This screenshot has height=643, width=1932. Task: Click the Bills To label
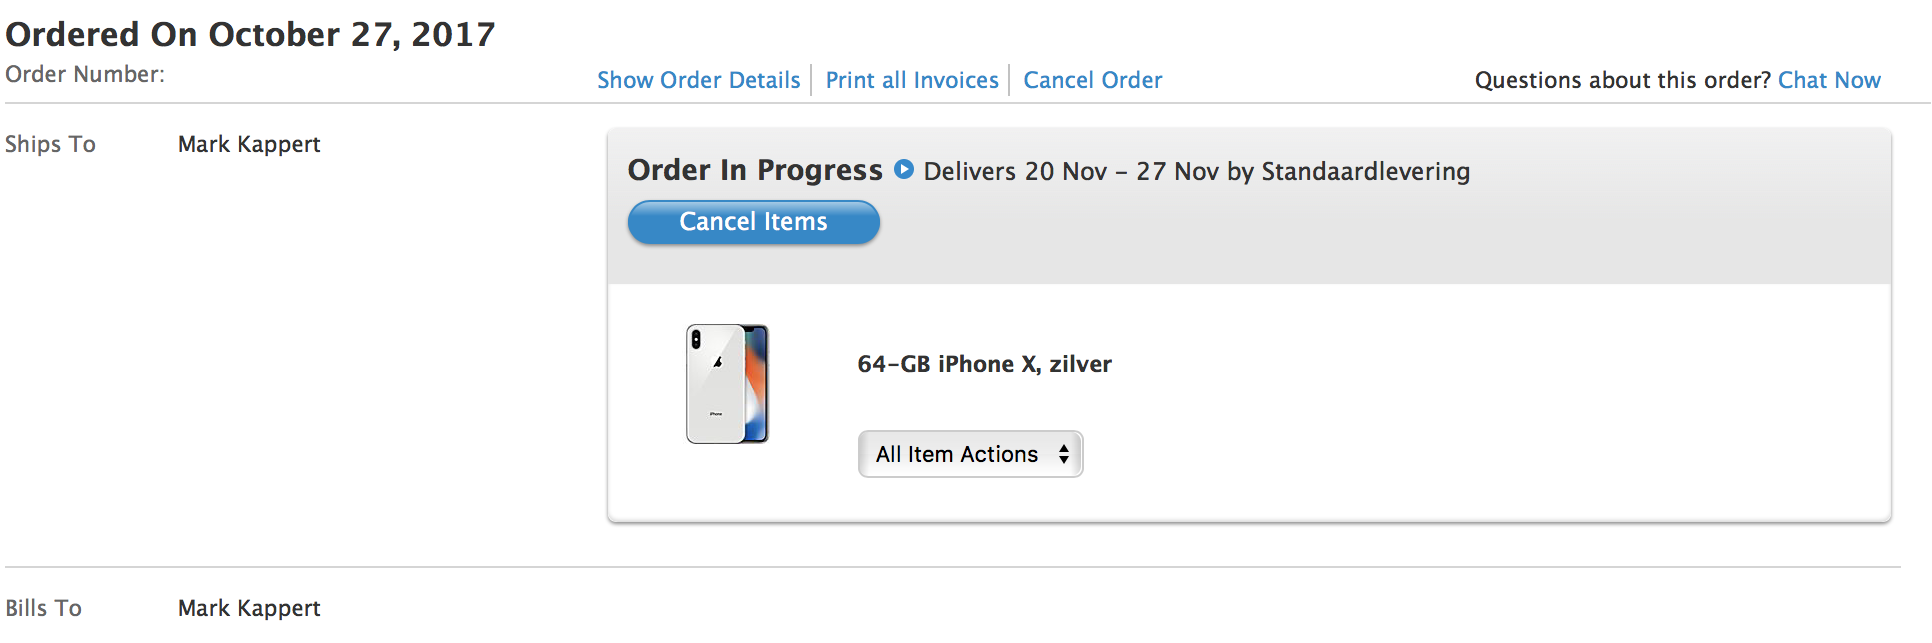(43, 608)
